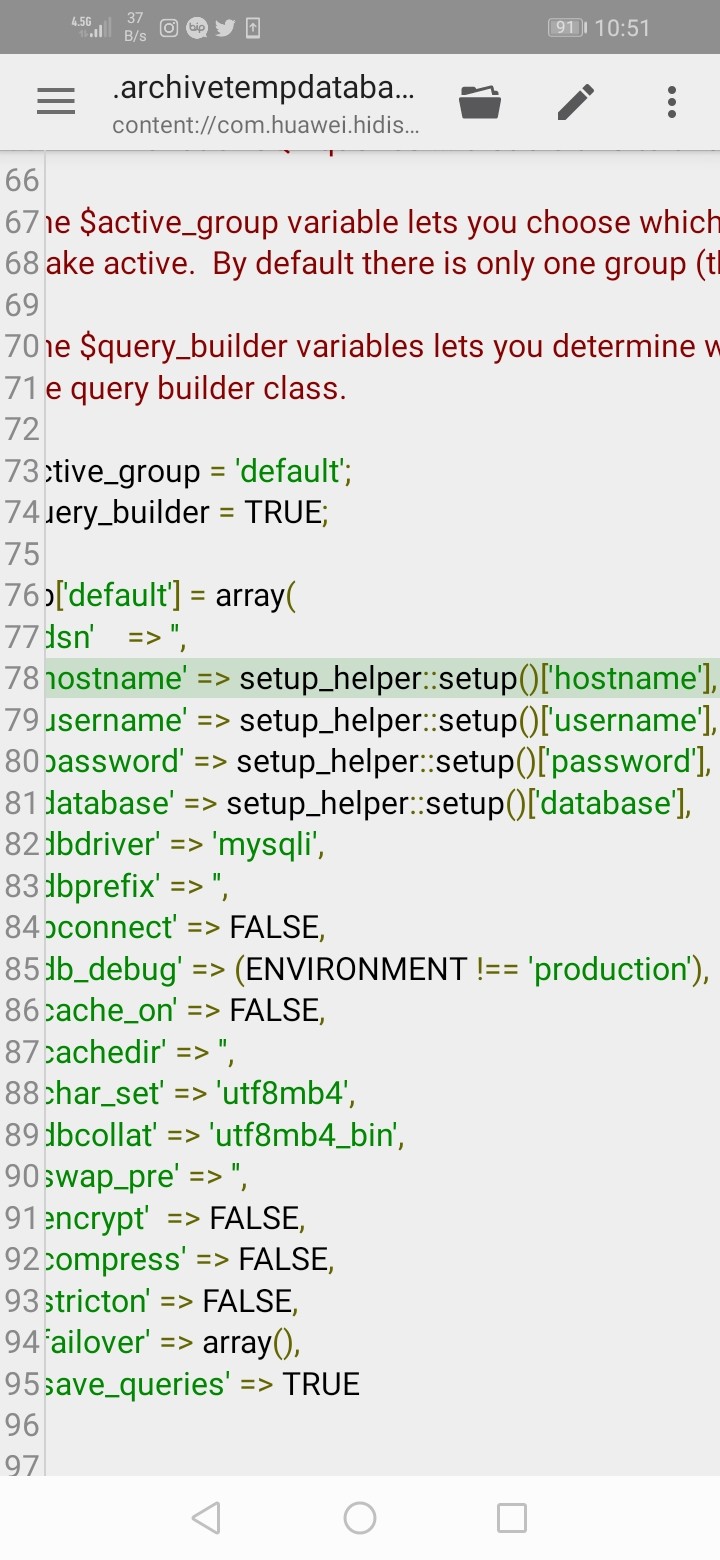The image size is (720, 1560).
Task: Tap line number 82 in the gutter
Action: [x=22, y=845]
